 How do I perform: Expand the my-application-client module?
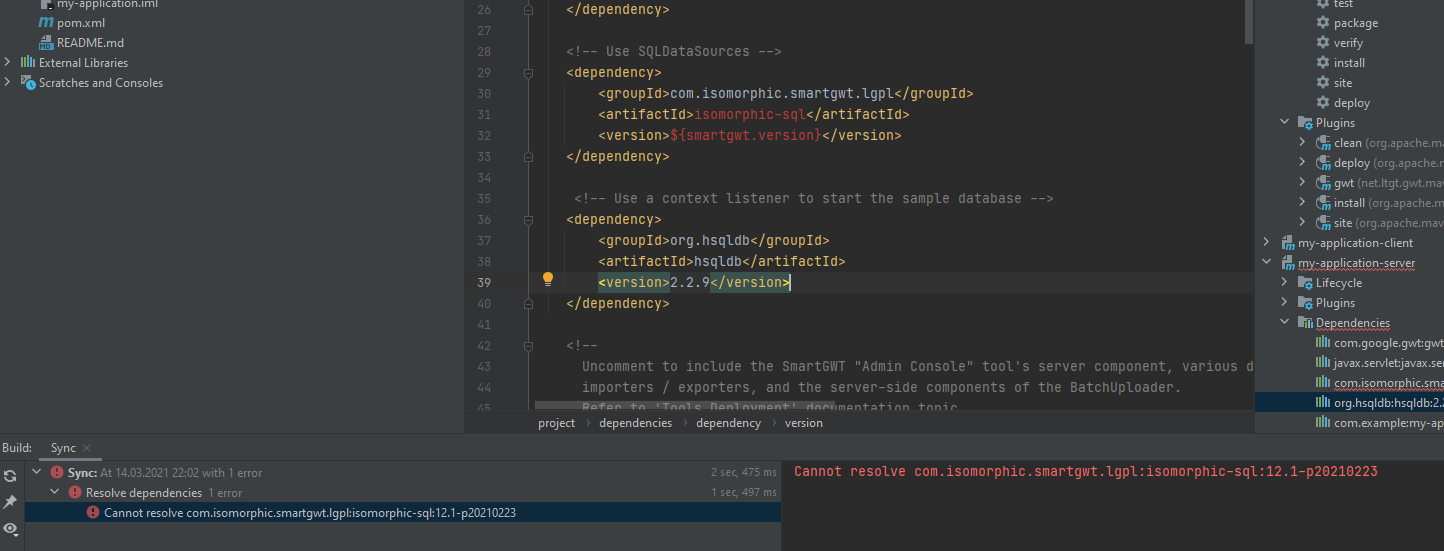pyautogui.click(x=1267, y=243)
